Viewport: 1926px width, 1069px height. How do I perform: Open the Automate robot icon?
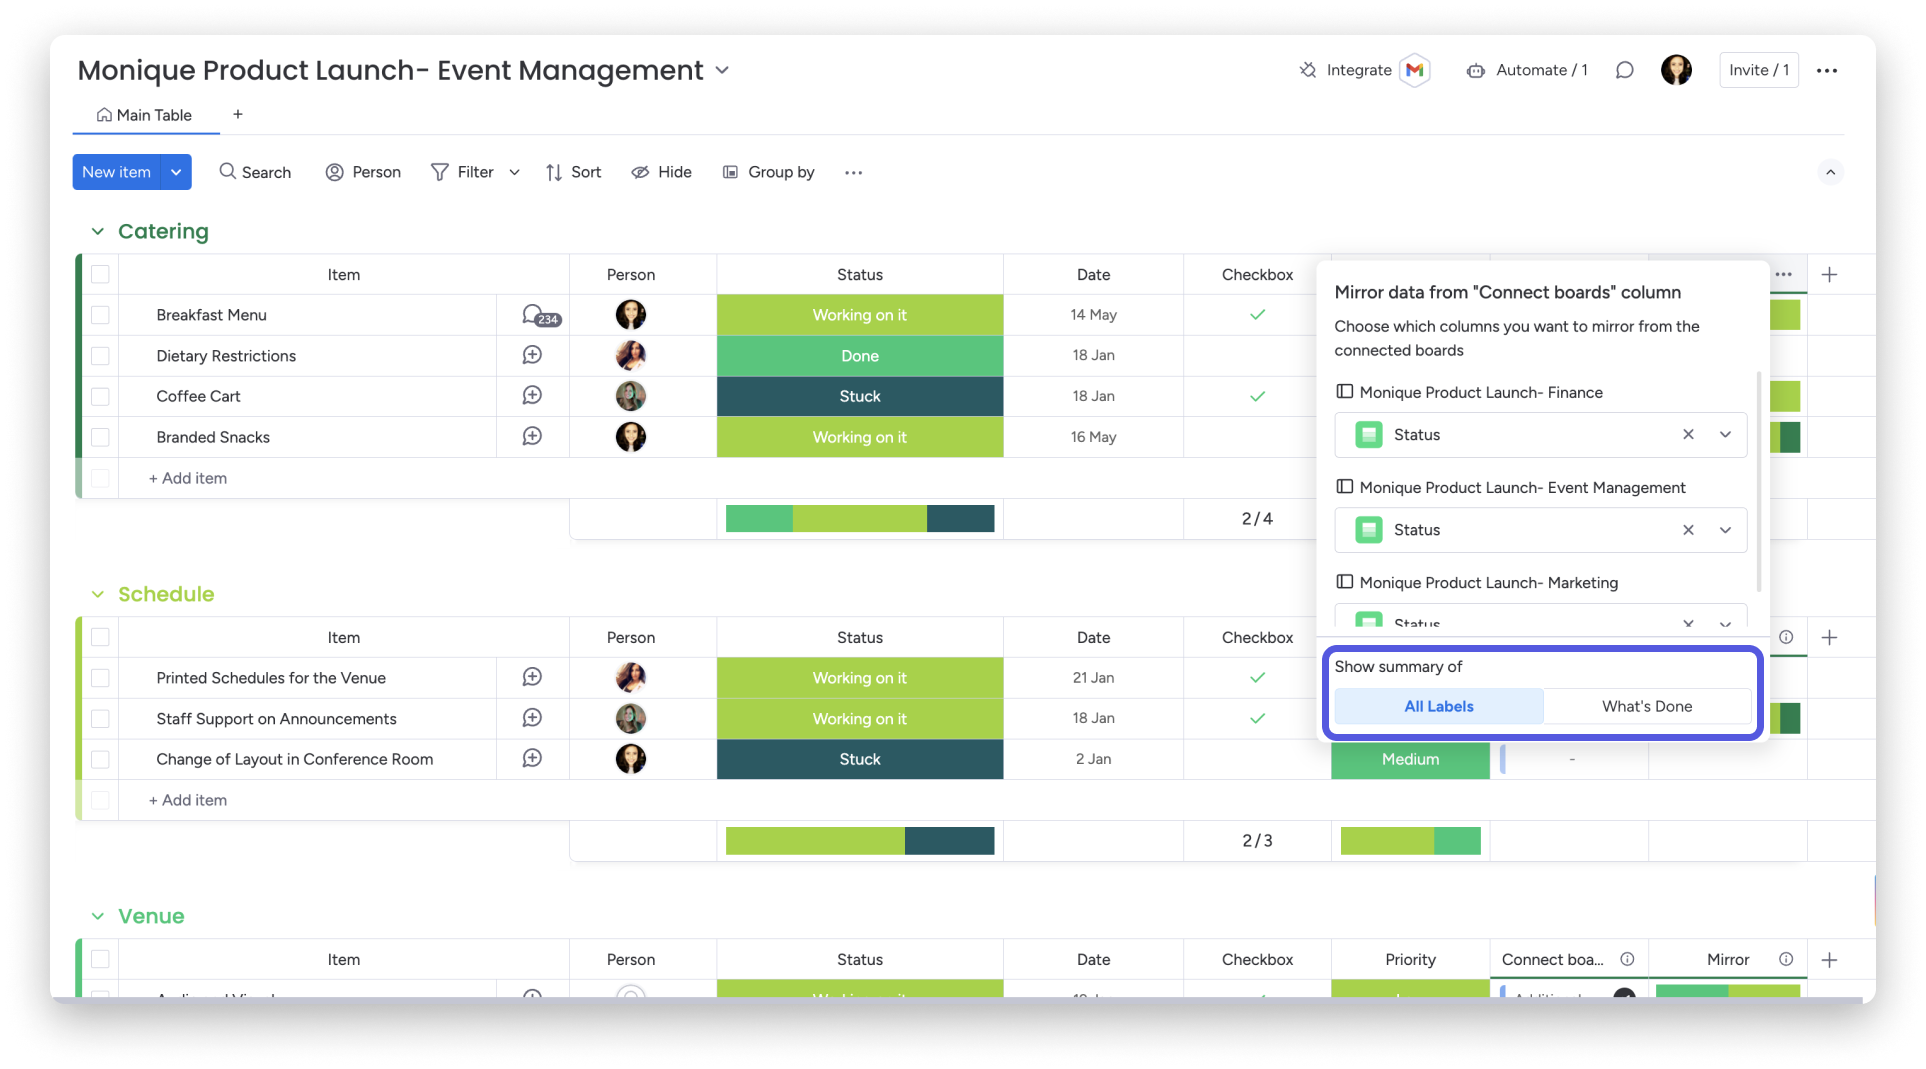click(x=1475, y=70)
